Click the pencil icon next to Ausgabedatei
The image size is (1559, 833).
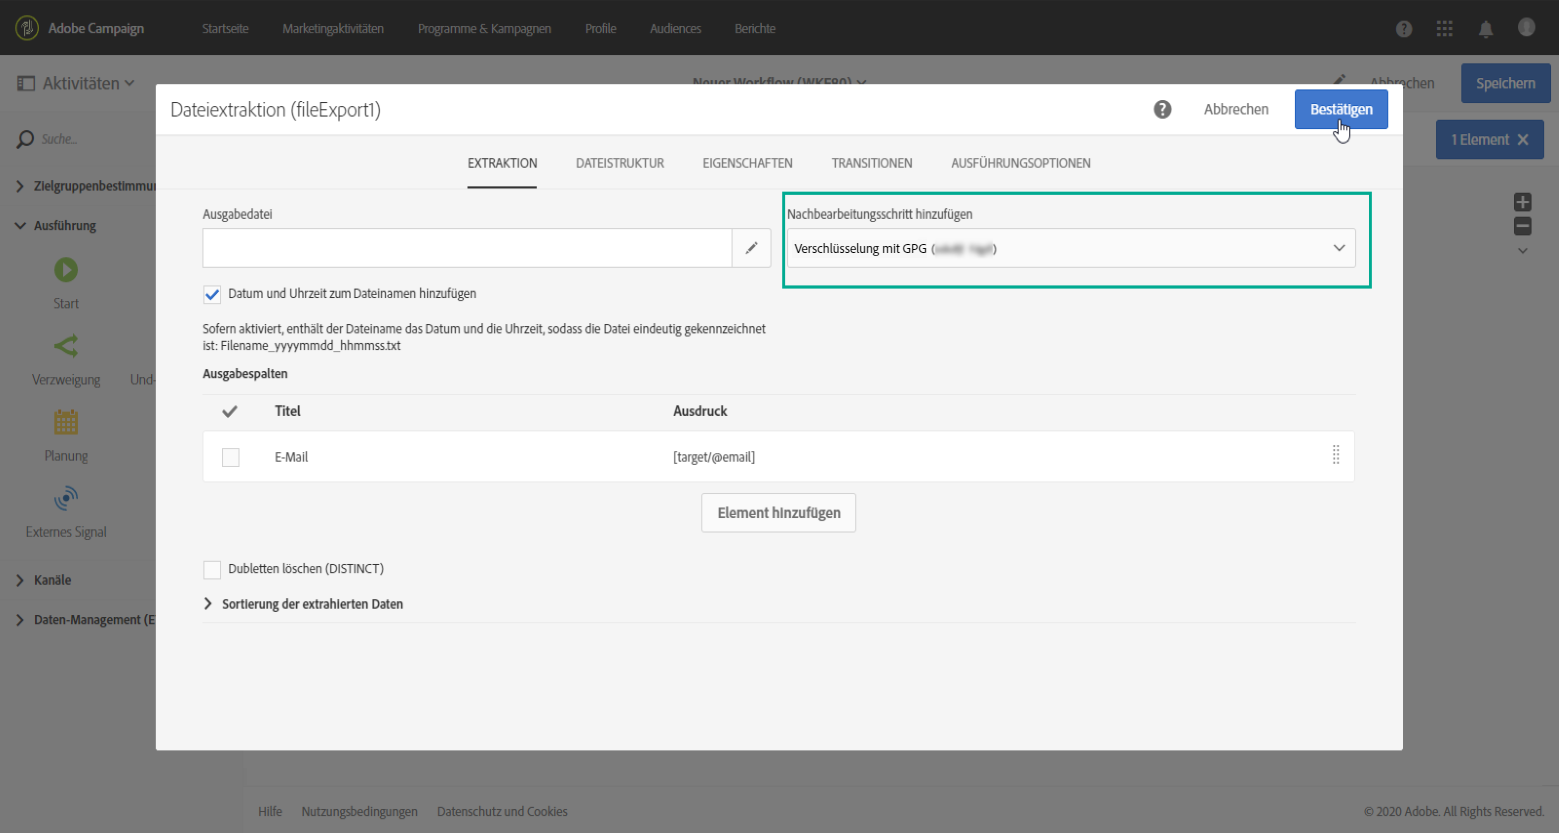click(x=751, y=248)
